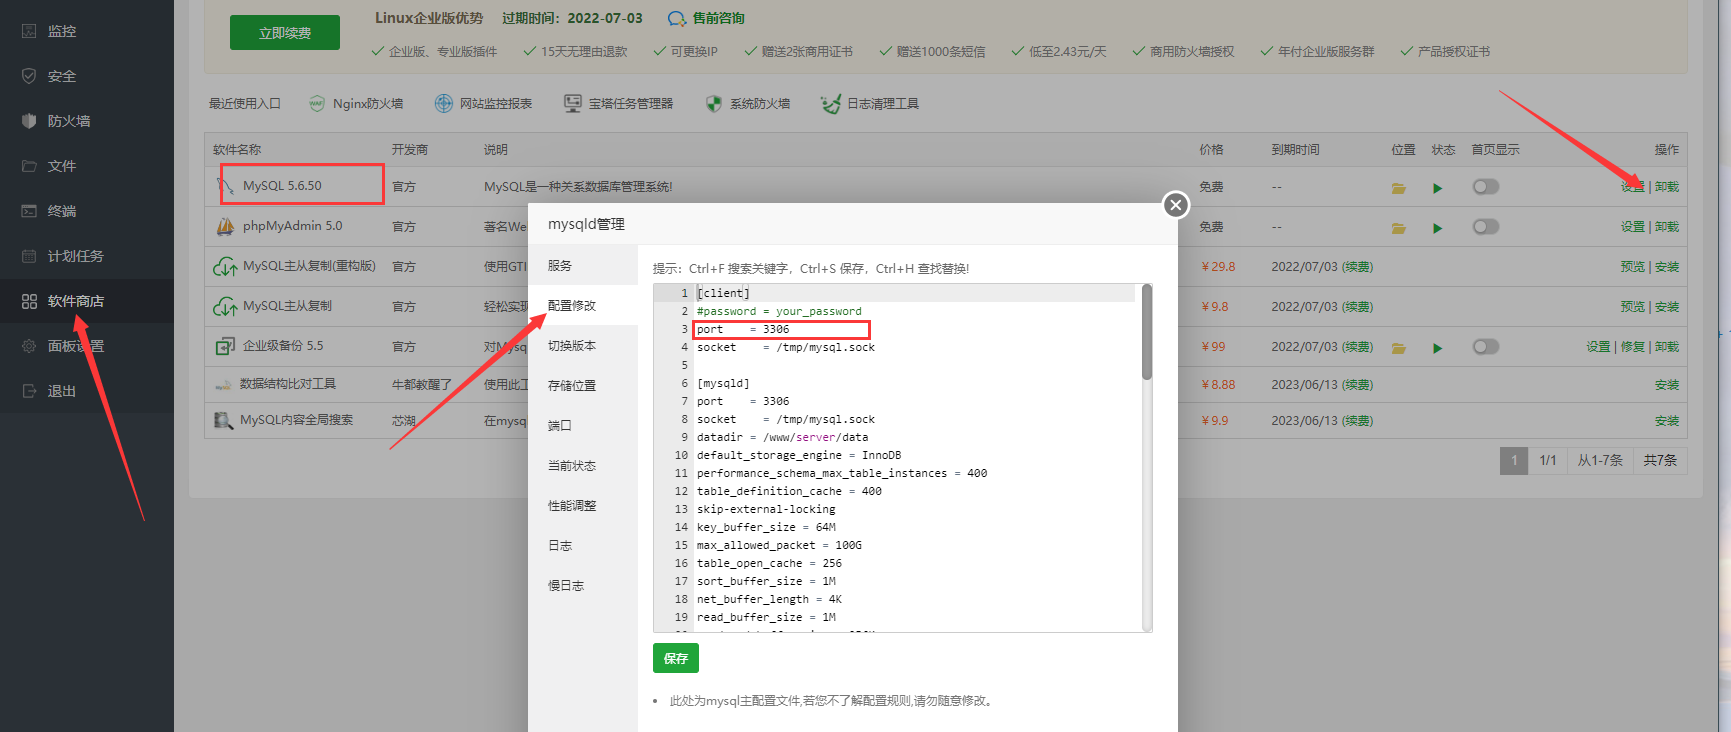Click 修复 repair for 企业级备份 row
This screenshot has height=732, width=1731.
click(1633, 347)
